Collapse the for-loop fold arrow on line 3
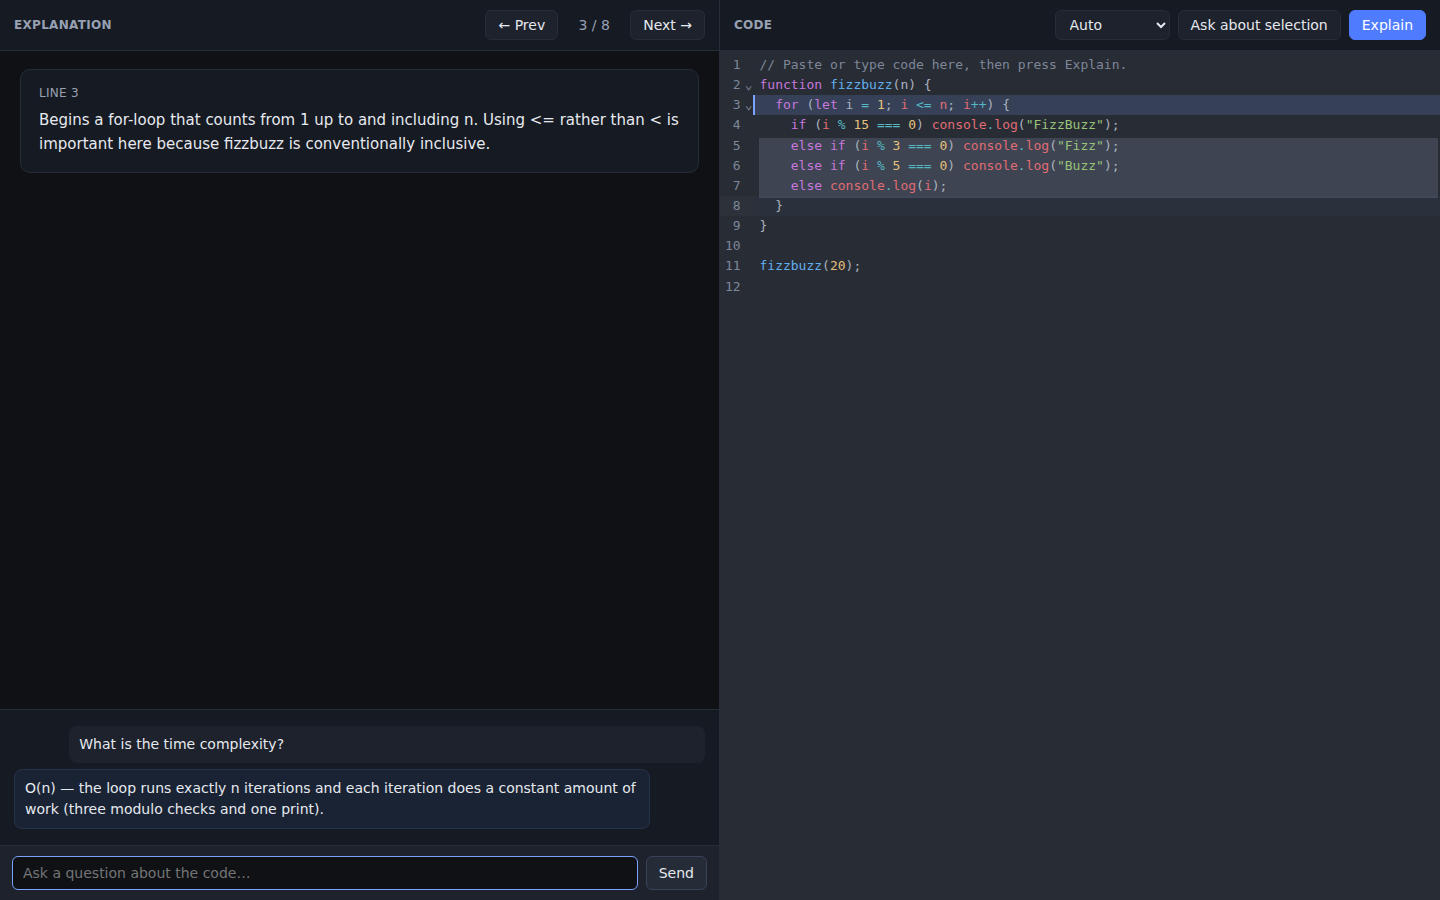Screen dimensions: 1440x900 point(748,106)
